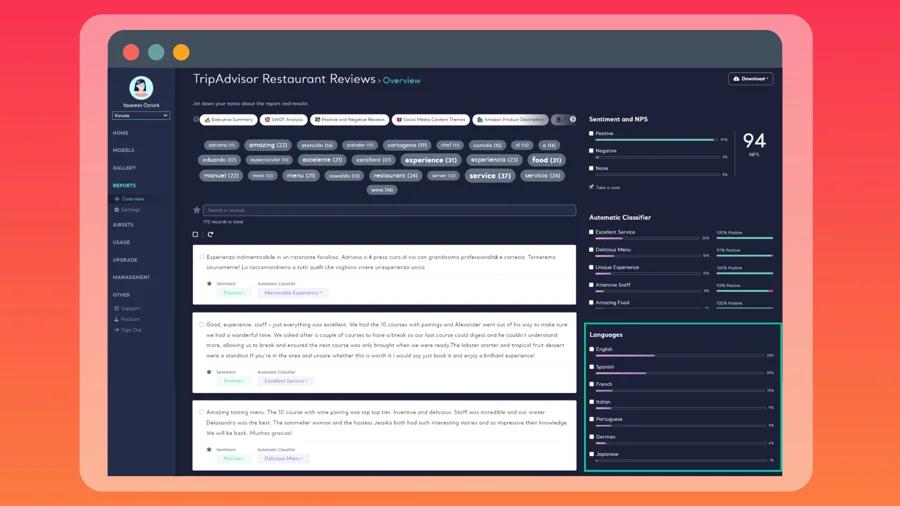Open the Overview eye icon under Reports

(117, 199)
